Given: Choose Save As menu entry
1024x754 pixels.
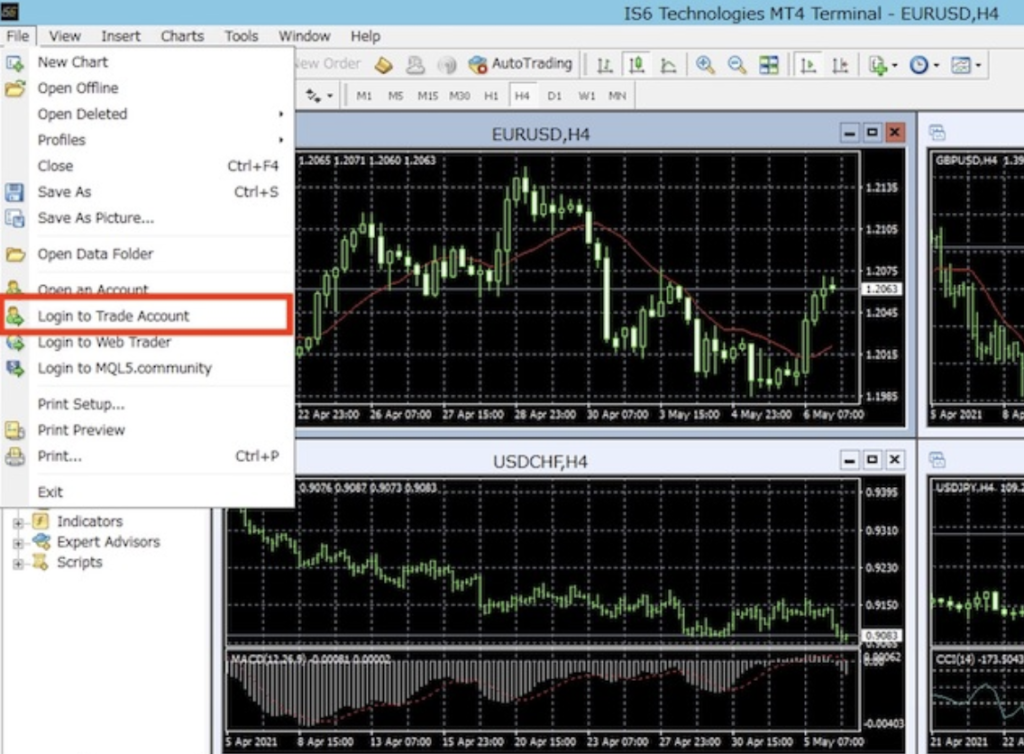Looking at the screenshot, I should point(147,193).
